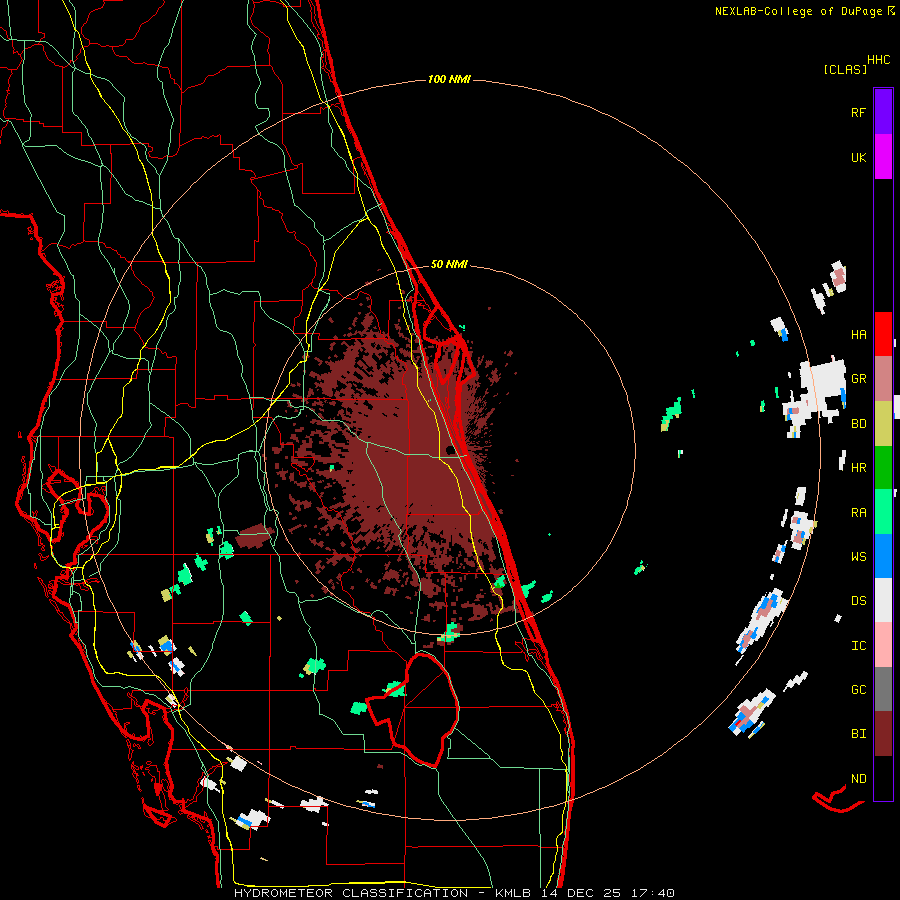Click the light pink IC legend swatch
Screen dimensions: 900x900
[x=883, y=645]
